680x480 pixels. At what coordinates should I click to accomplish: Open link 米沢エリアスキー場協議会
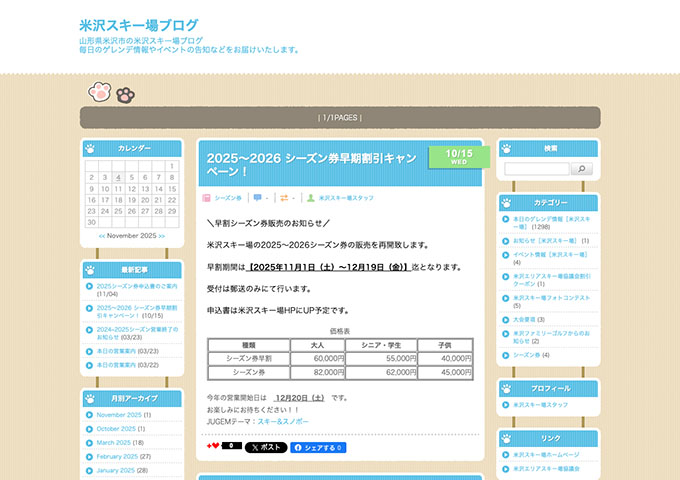coord(546,469)
